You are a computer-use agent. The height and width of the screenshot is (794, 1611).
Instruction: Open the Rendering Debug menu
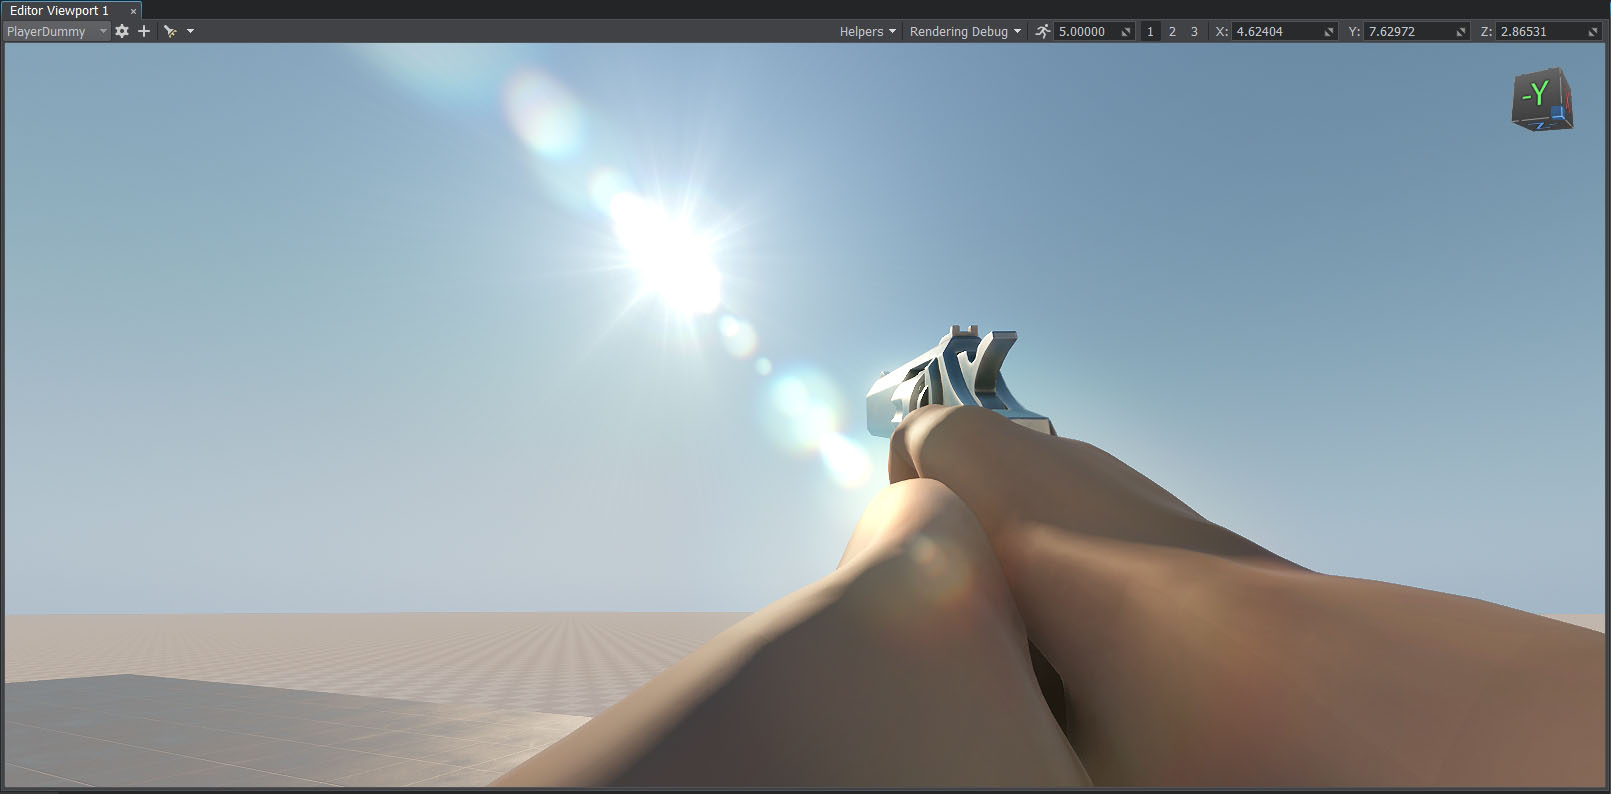coord(965,31)
